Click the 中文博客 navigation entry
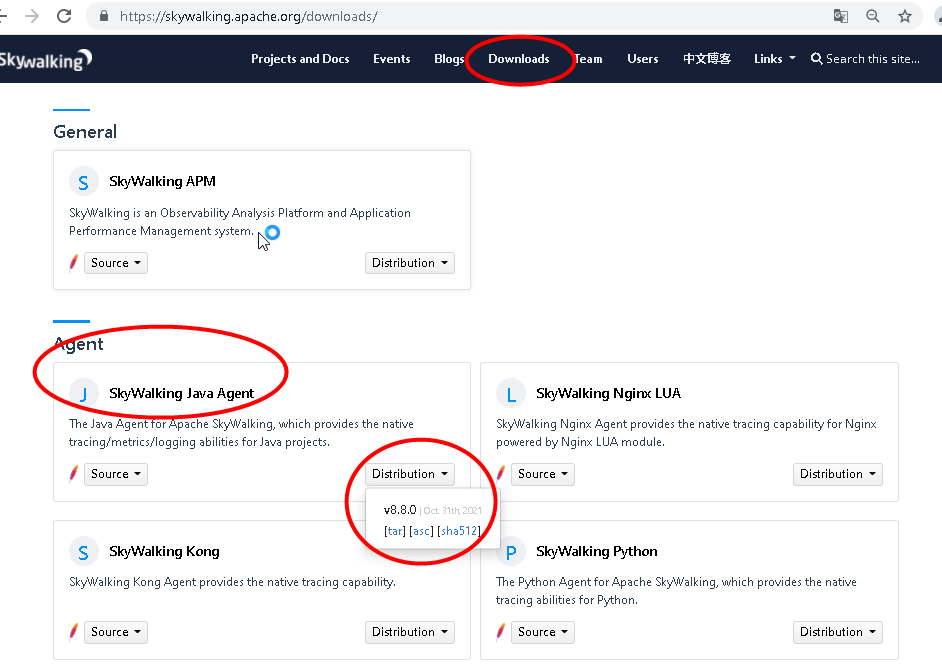The image size is (942, 672). point(706,58)
